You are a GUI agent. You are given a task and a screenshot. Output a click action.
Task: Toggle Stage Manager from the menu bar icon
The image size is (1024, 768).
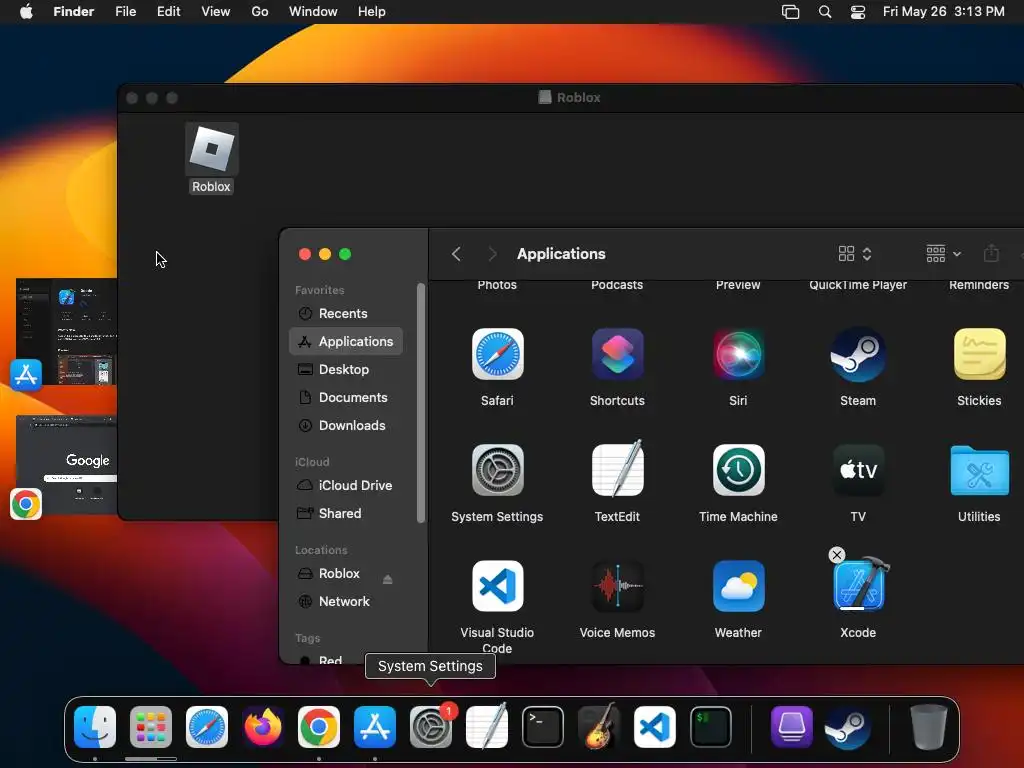(790, 12)
